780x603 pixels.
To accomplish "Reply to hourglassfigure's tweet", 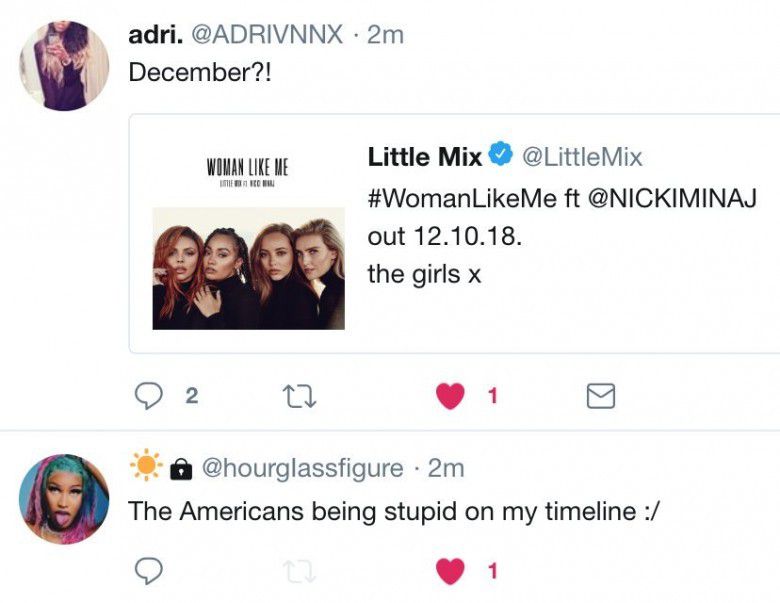I will tap(149, 571).
